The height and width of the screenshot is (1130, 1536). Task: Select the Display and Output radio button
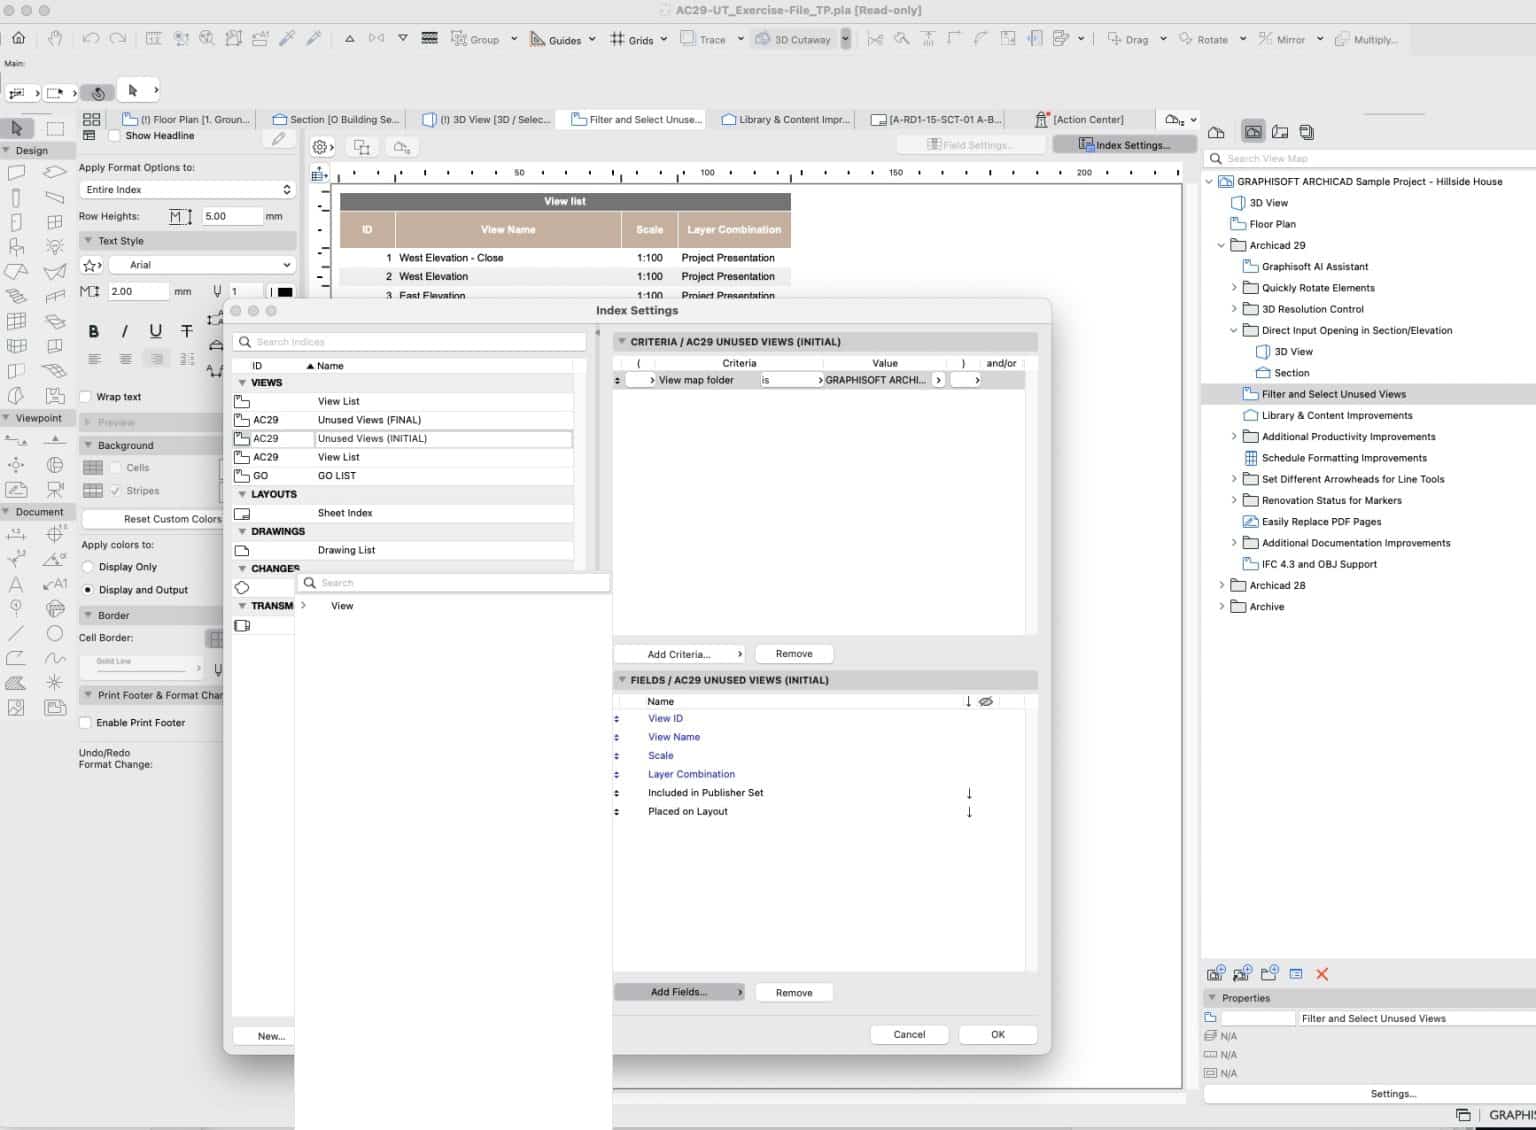(88, 590)
